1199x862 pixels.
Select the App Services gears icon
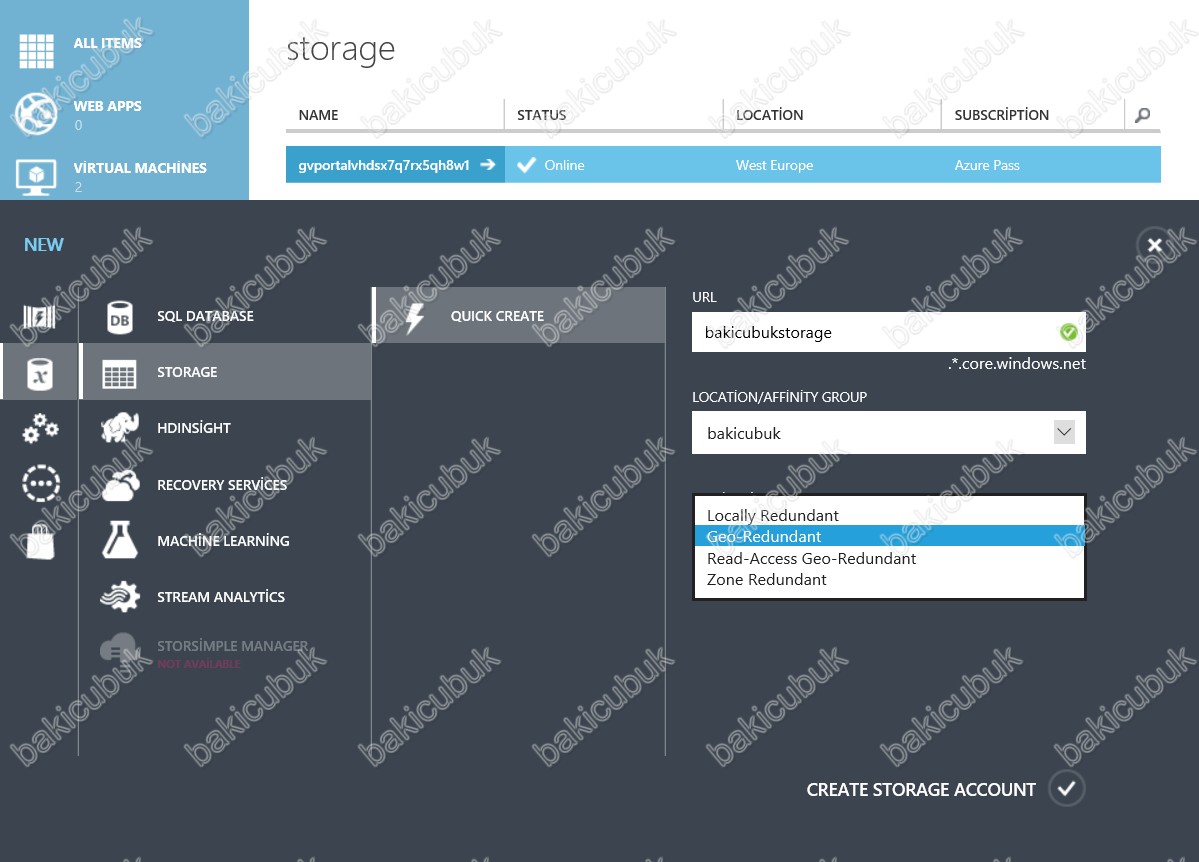tap(41, 428)
